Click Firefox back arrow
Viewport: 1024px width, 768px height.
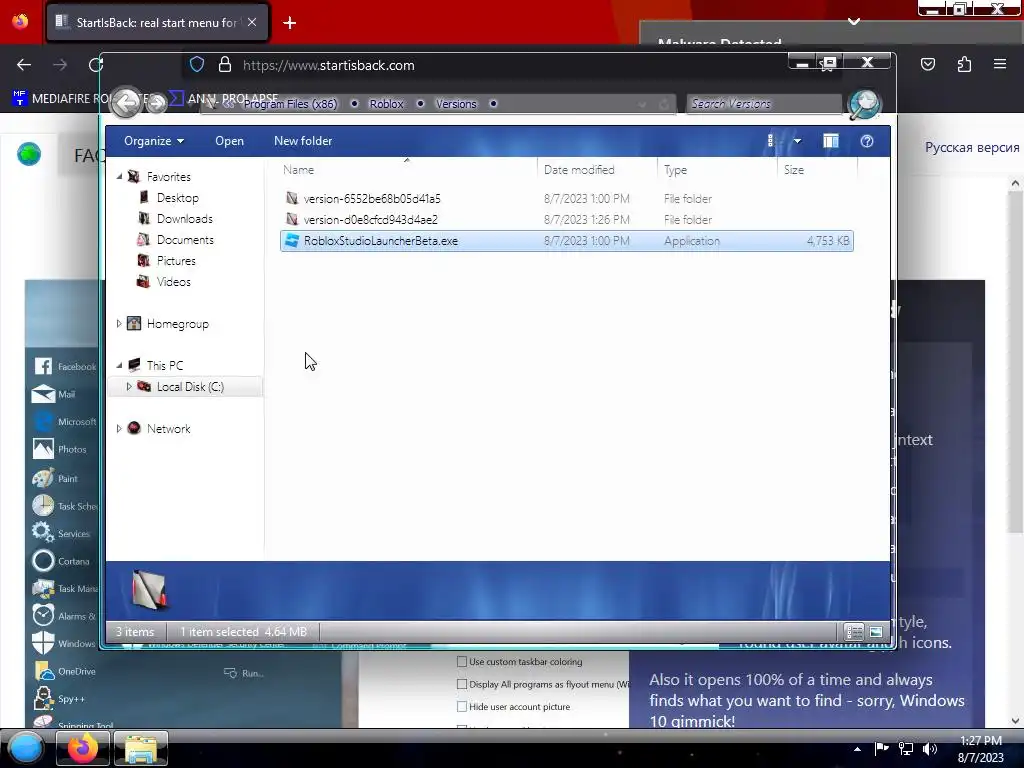(24, 65)
